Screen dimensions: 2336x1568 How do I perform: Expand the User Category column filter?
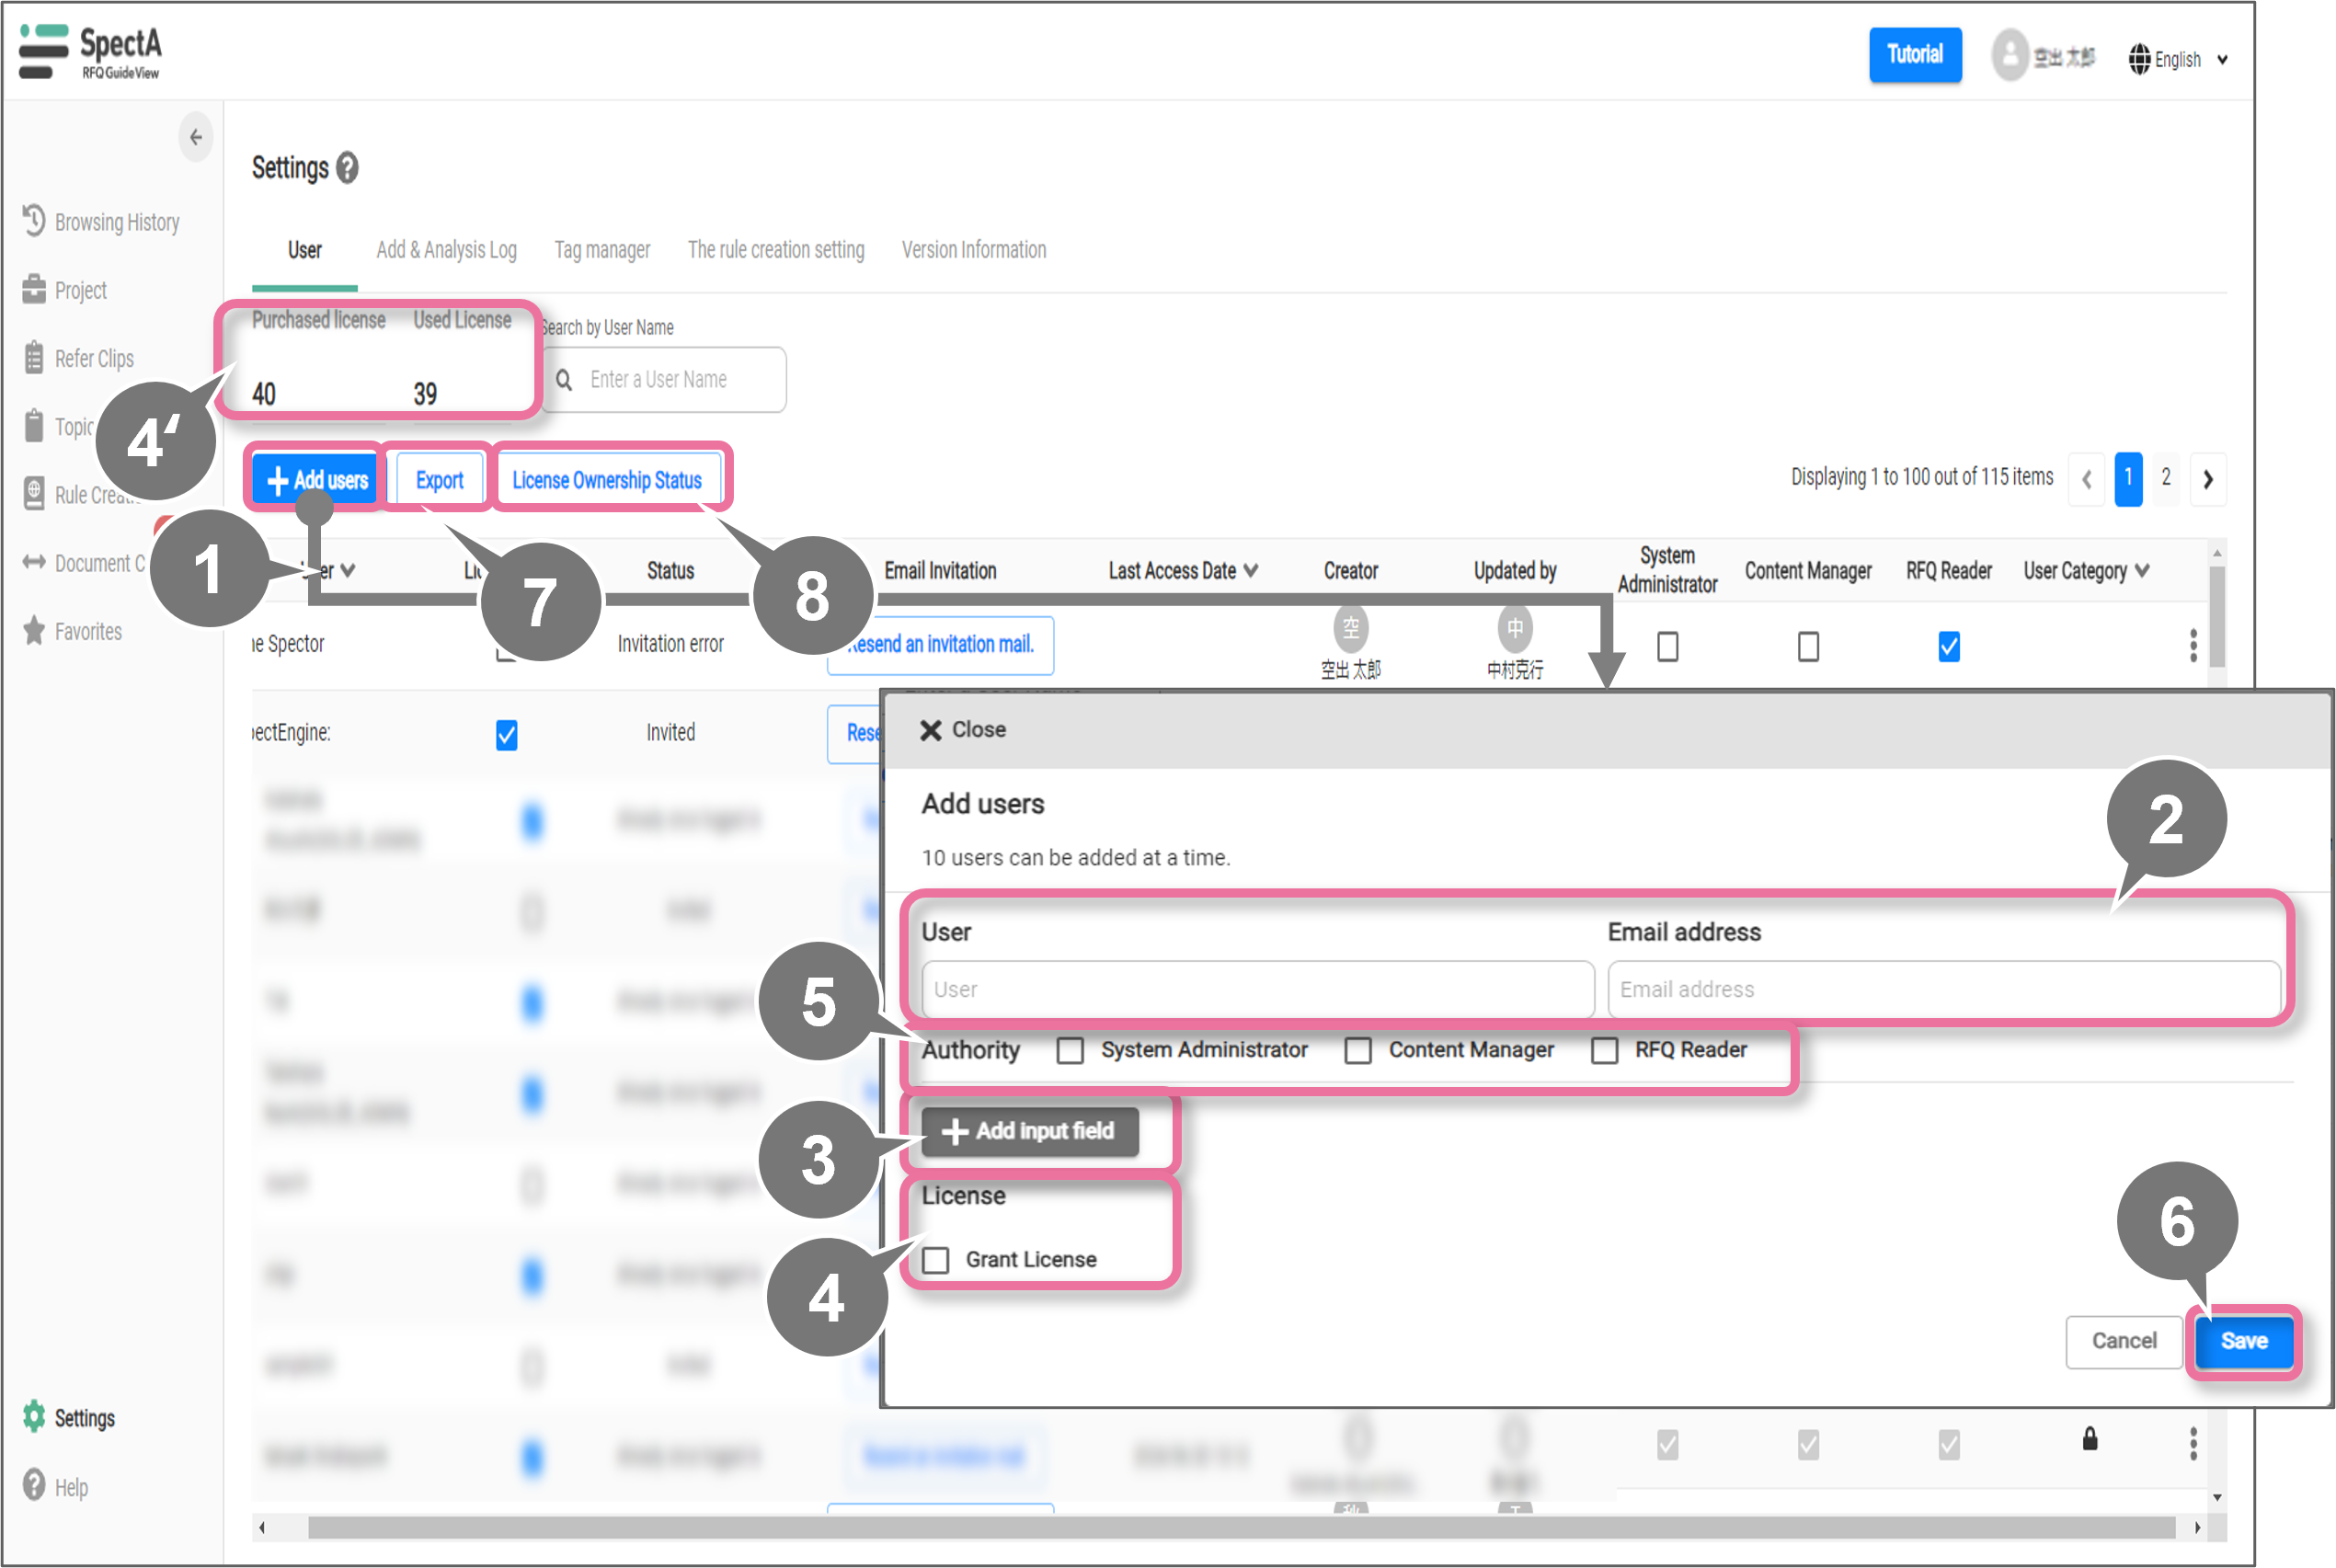point(2141,570)
